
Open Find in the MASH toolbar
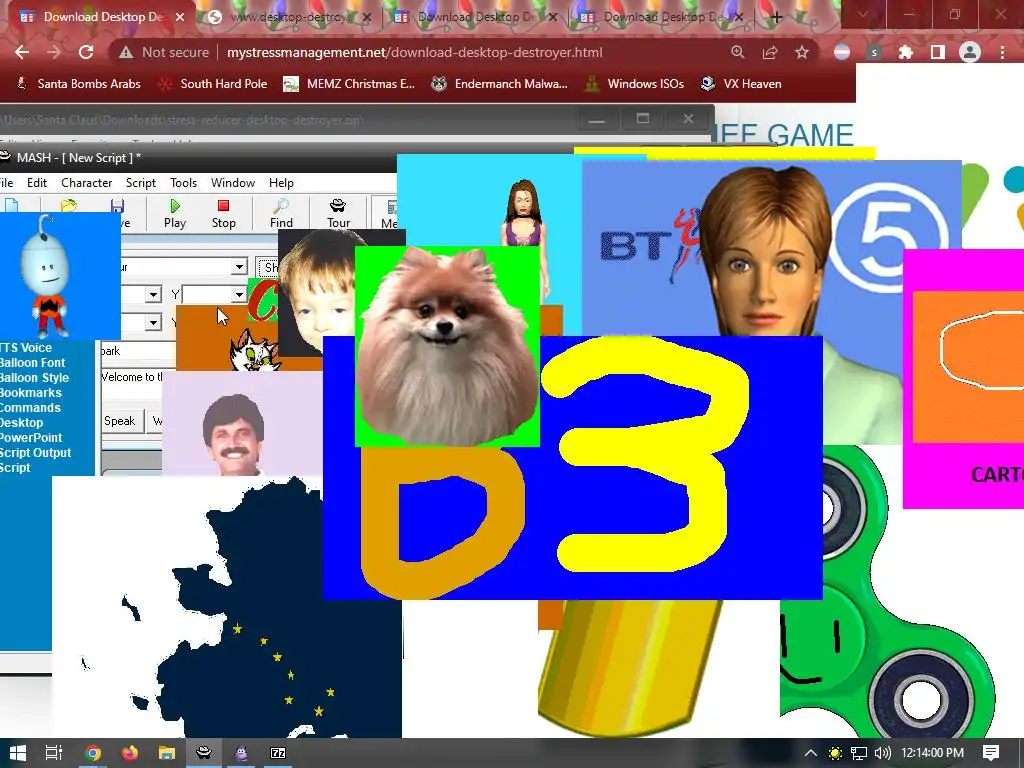[281, 214]
